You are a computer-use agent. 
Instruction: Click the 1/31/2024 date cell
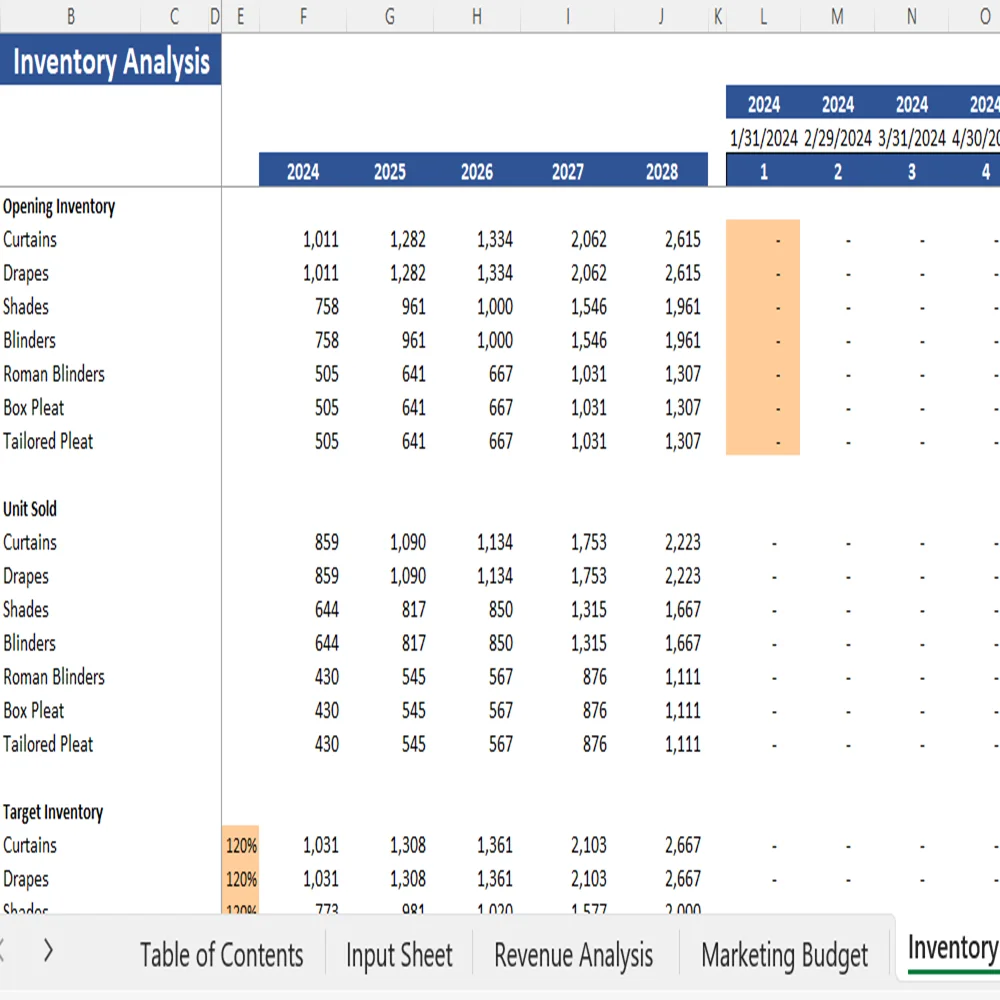762,138
